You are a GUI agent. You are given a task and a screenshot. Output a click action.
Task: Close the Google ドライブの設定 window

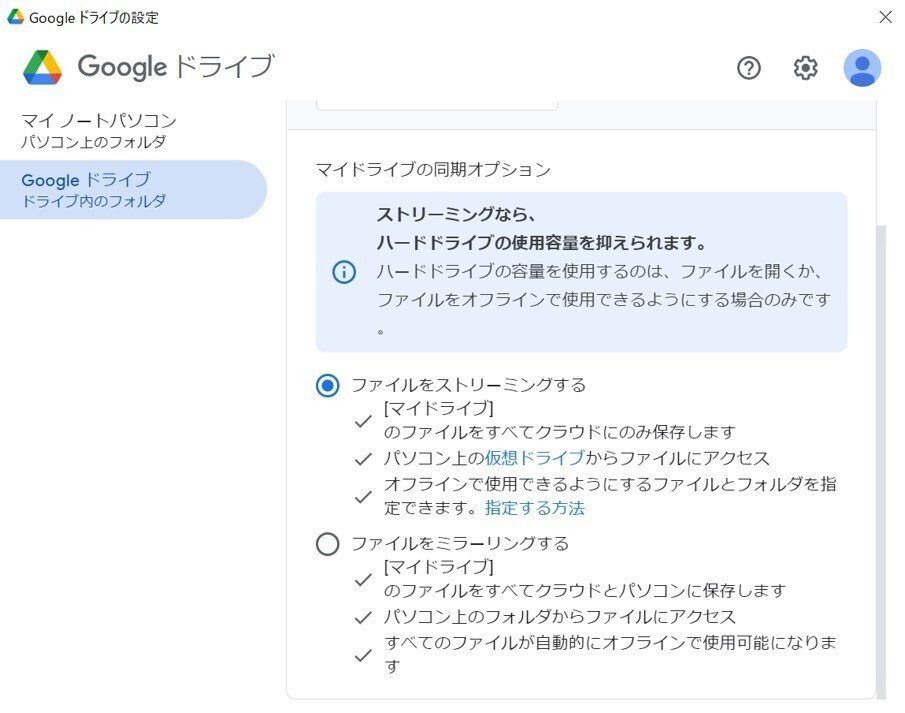[x=885, y=17]
